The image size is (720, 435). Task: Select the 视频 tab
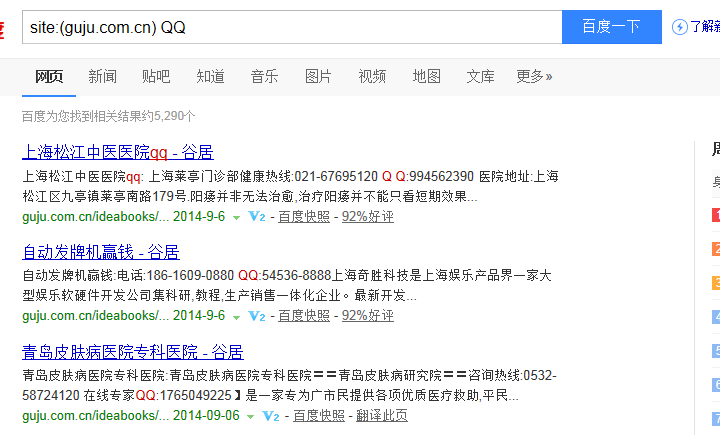(x=372, y=76)
